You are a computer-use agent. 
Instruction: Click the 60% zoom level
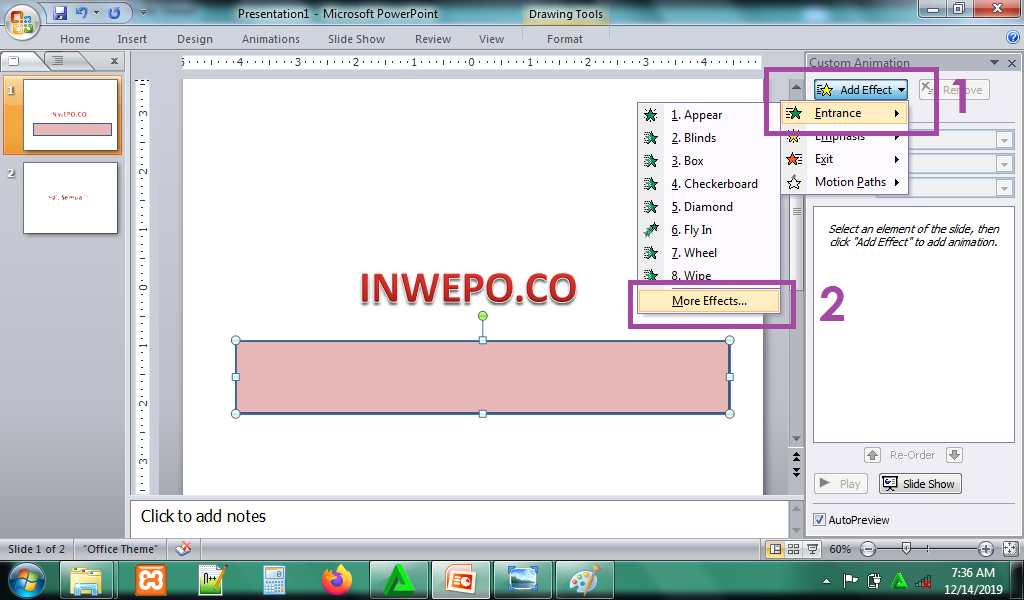[839, 549]
